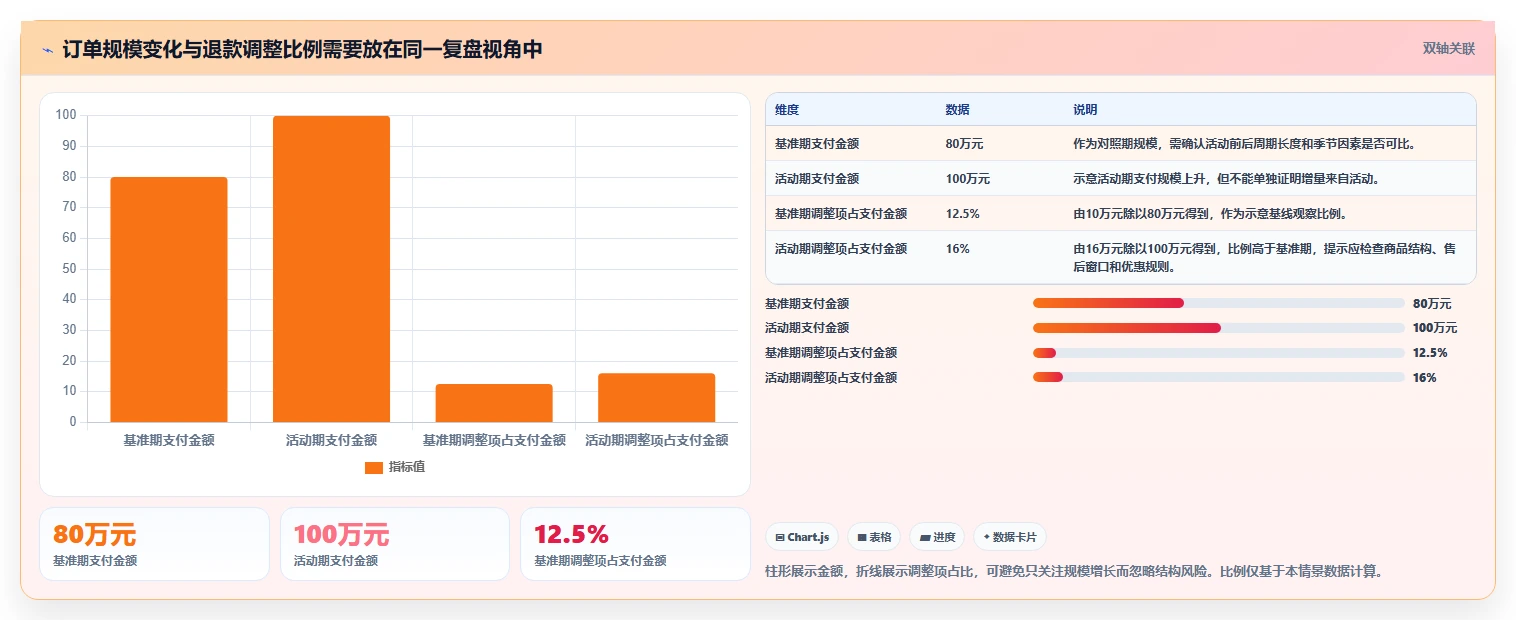The height and width of the screenshot is (620, 1516).
Task: Click the 基准期支付金额 row label in the table
Action: click(x=816, y=144)
